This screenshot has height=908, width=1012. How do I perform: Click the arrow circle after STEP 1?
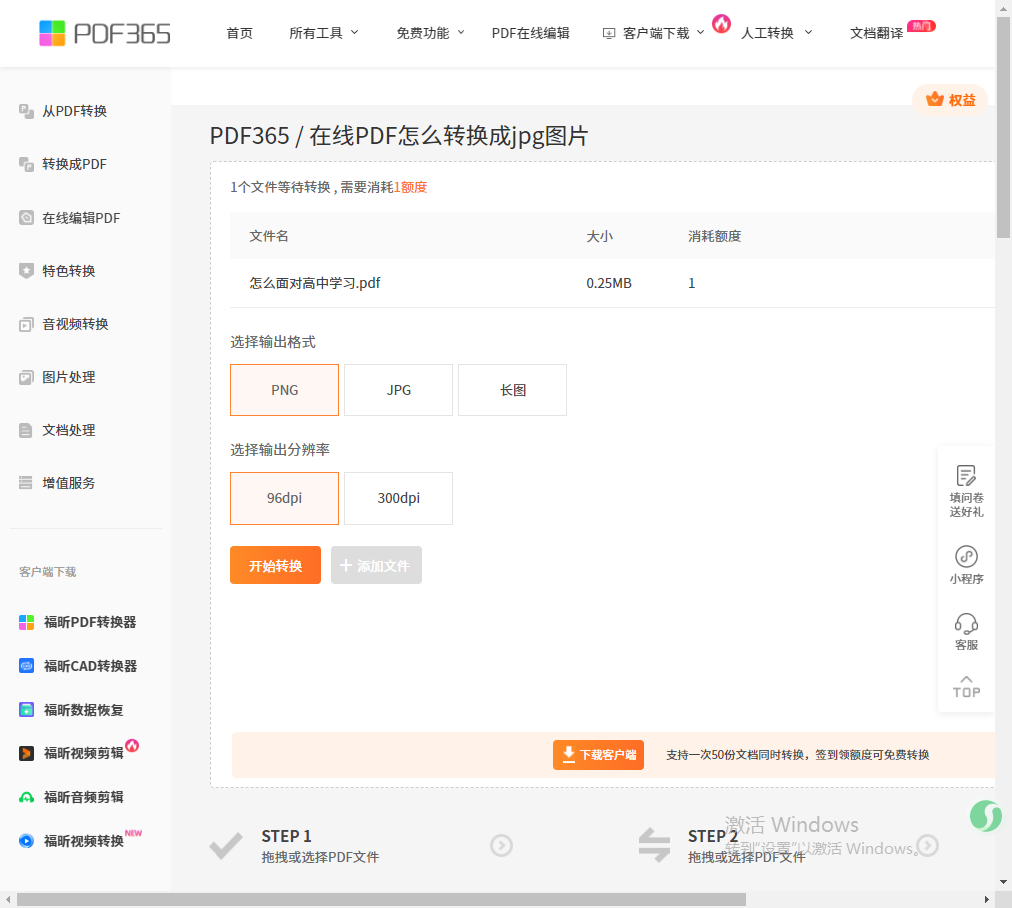coord(501,845)
